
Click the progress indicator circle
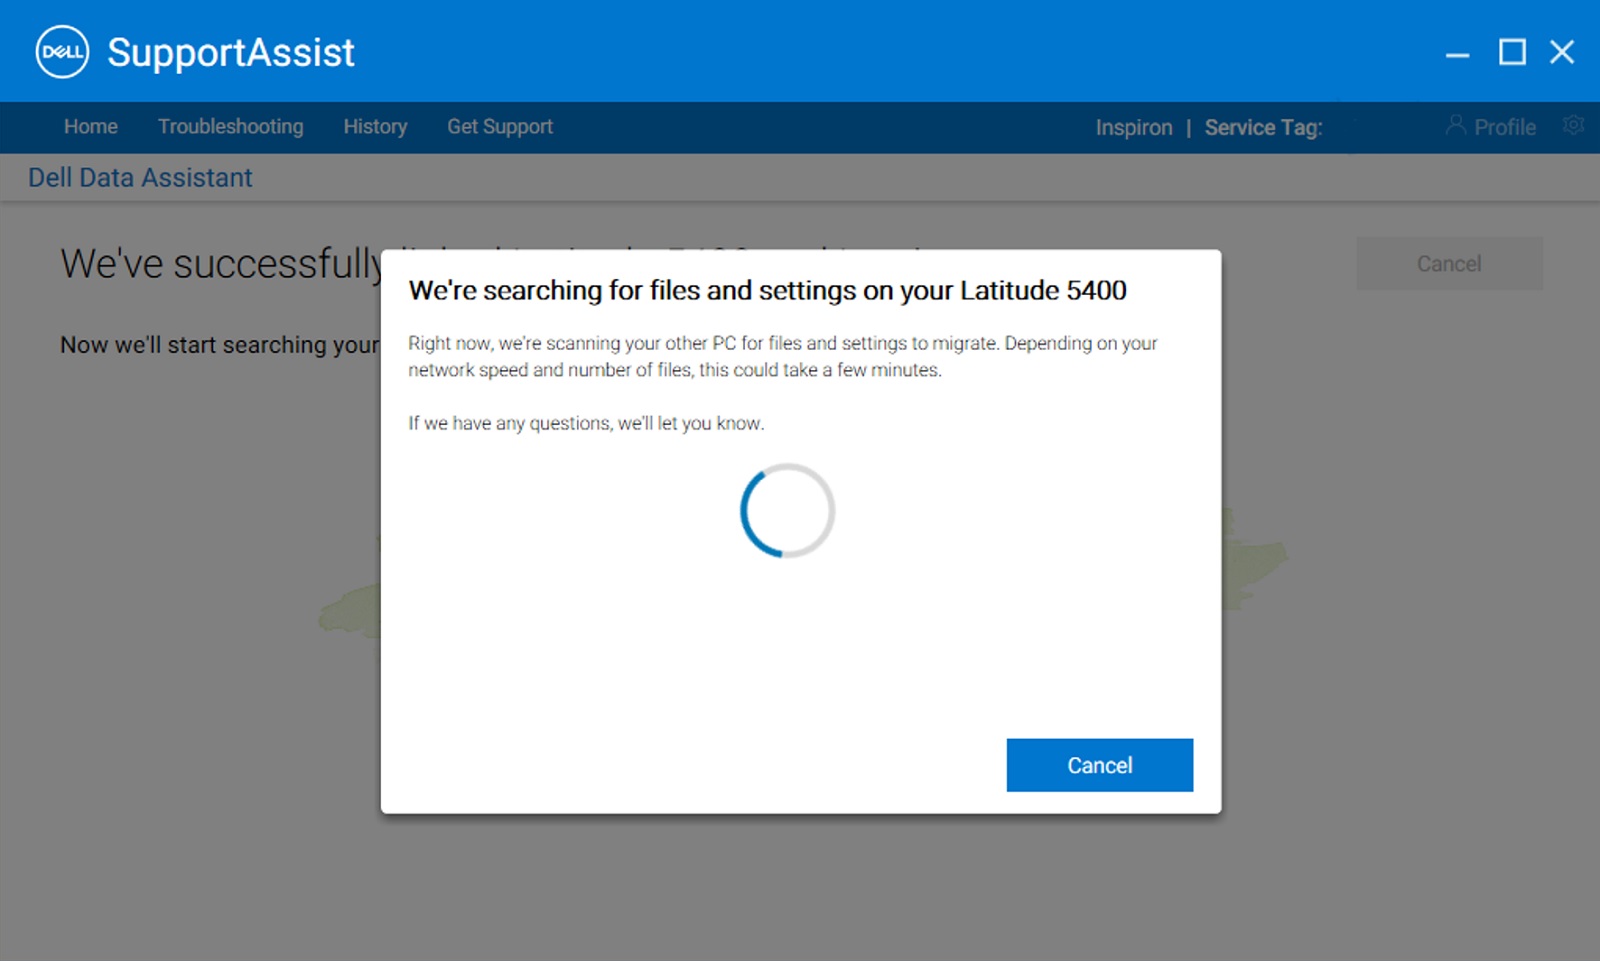(787, 510)
